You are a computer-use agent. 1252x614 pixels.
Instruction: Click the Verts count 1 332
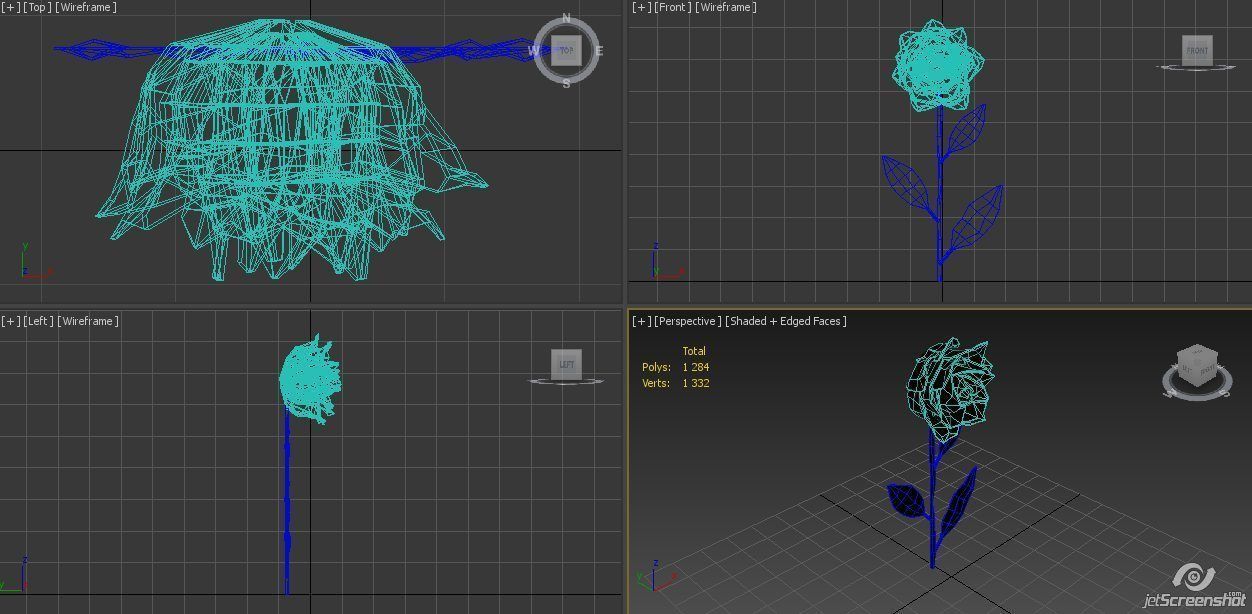pyautogui.click(x=696, y=383)
